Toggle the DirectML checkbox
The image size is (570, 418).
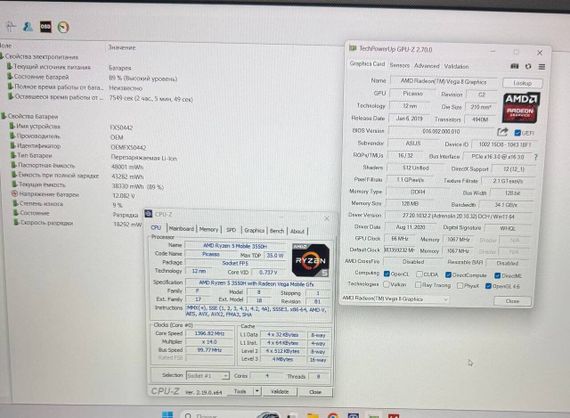(x=498, y=276)
